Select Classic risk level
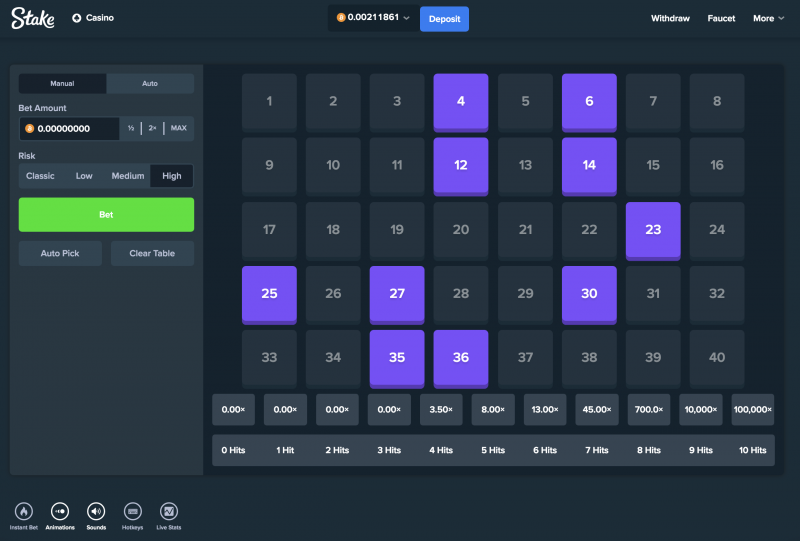800x541 pixels. (40, 176)
